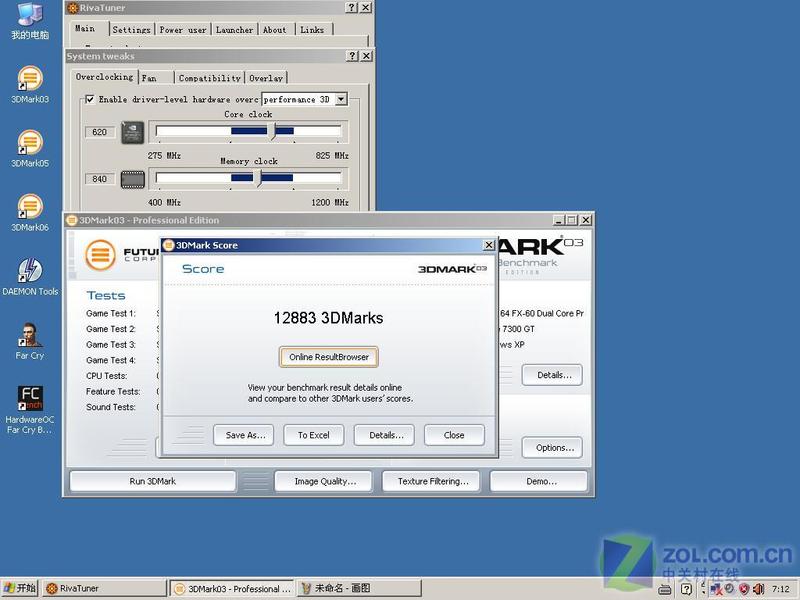The width and height of the screenshot is (800, 600).
Task: Open the Links tab in RivaTuner
Action: pos(312,30)
